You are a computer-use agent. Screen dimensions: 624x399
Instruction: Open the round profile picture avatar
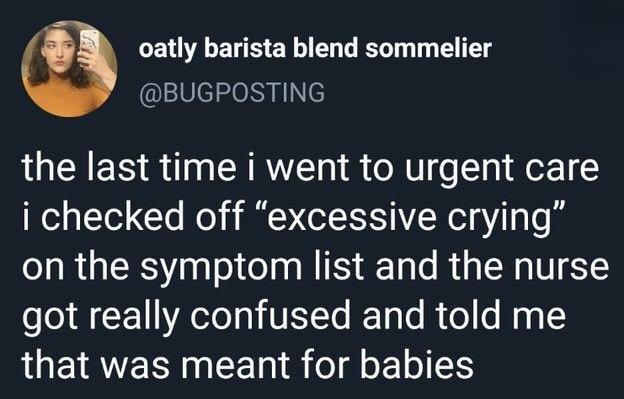pyautogui.click(x=69, y=69)
